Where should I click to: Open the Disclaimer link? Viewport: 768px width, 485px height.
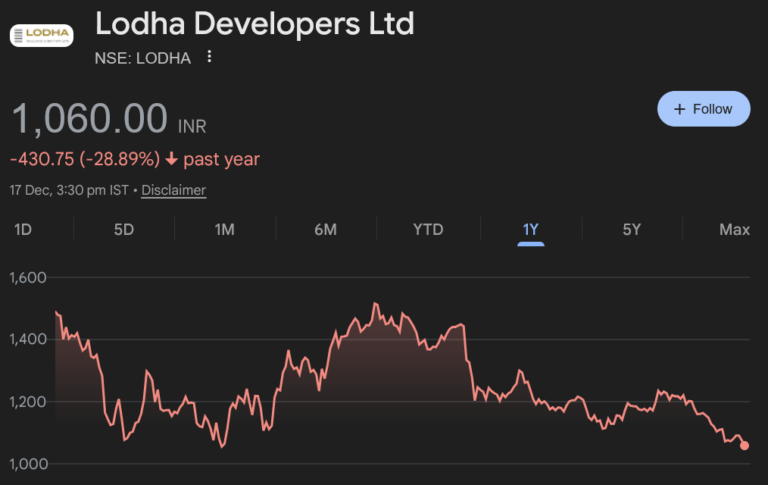coord(174,190)
